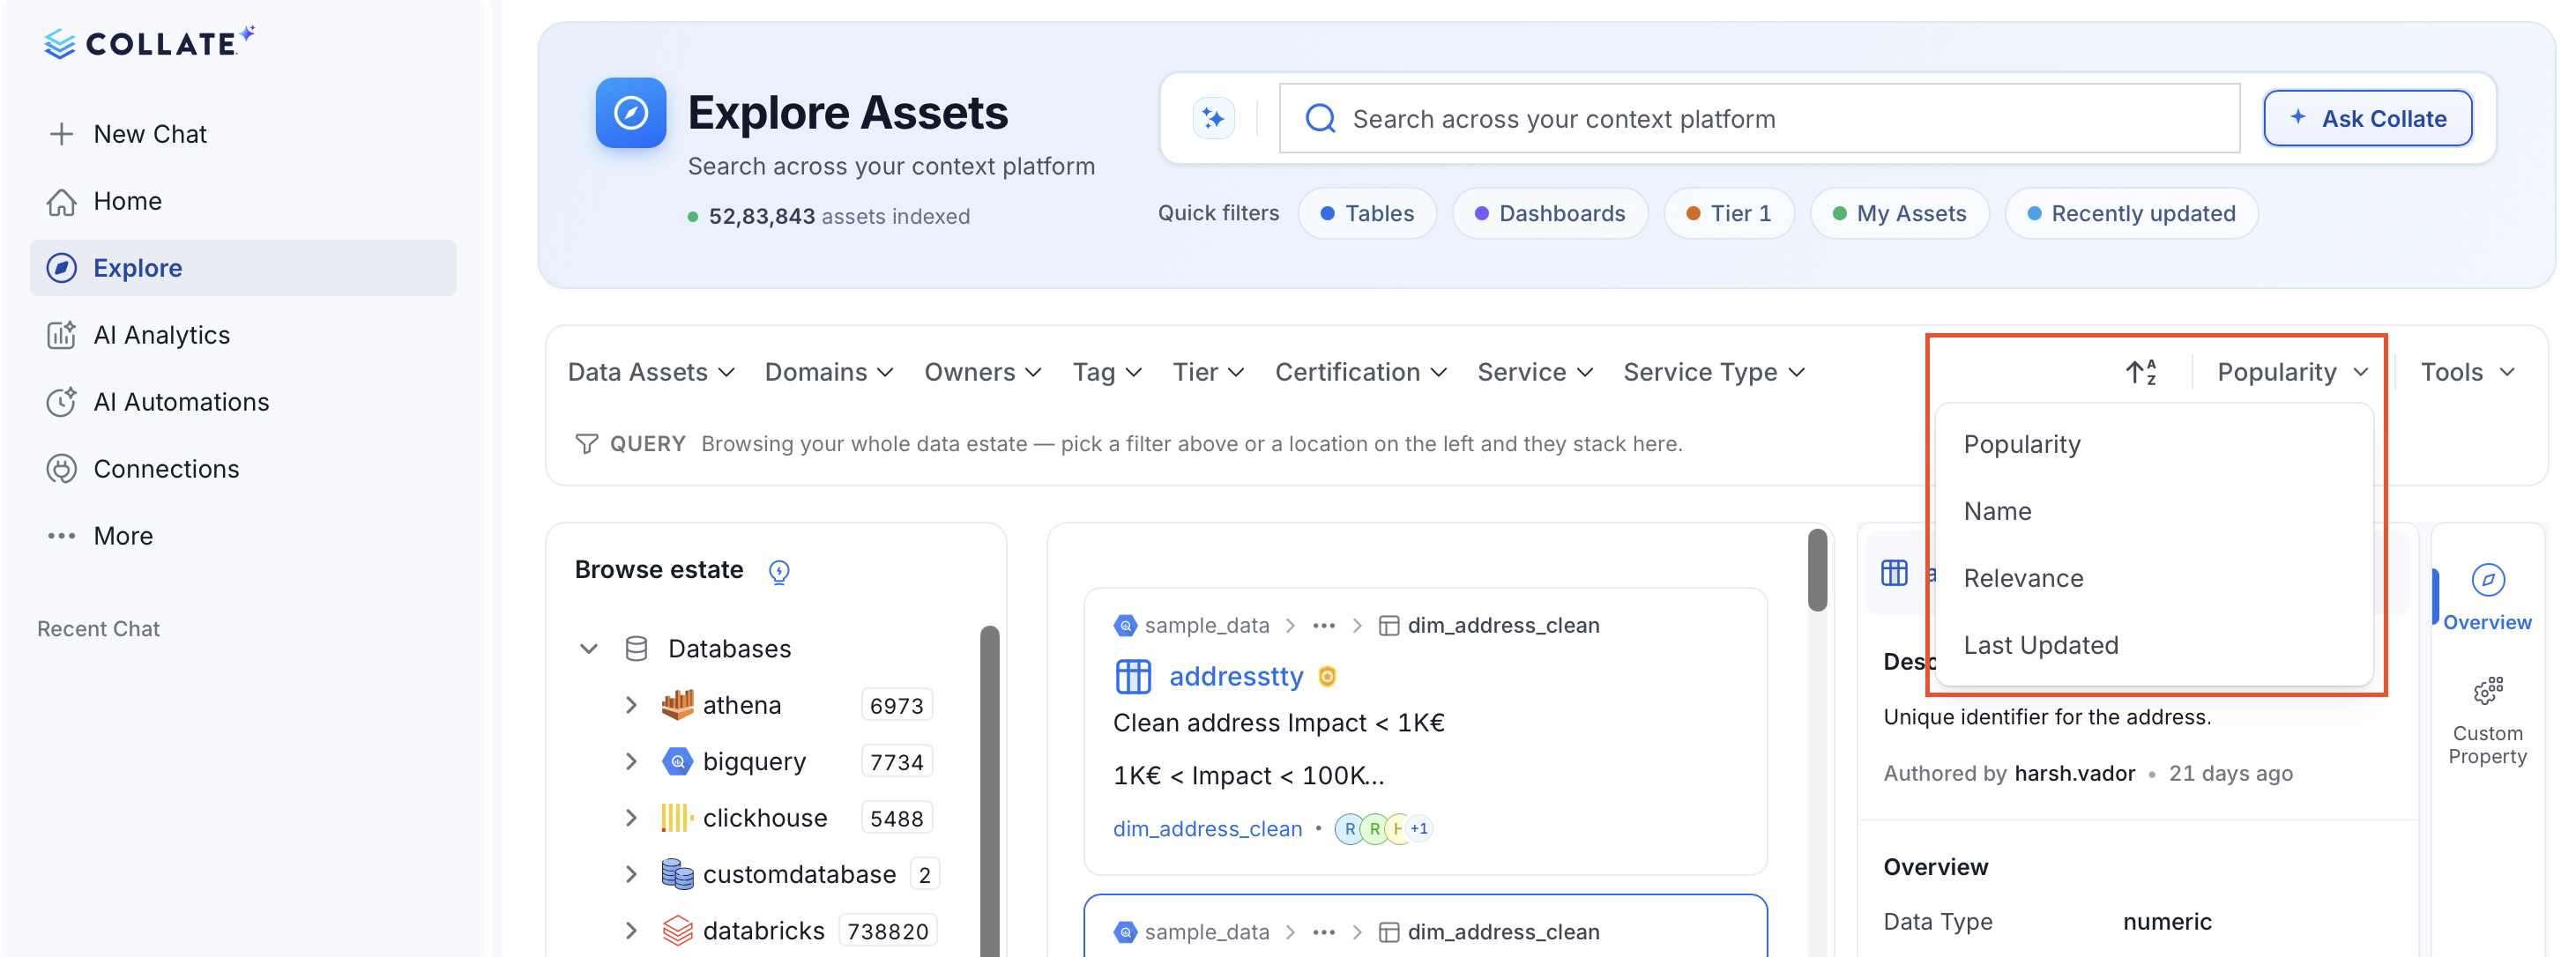The image size is (2576, 957).
Task: Open the Tier filter dropdown
Action: [1208, 372]
